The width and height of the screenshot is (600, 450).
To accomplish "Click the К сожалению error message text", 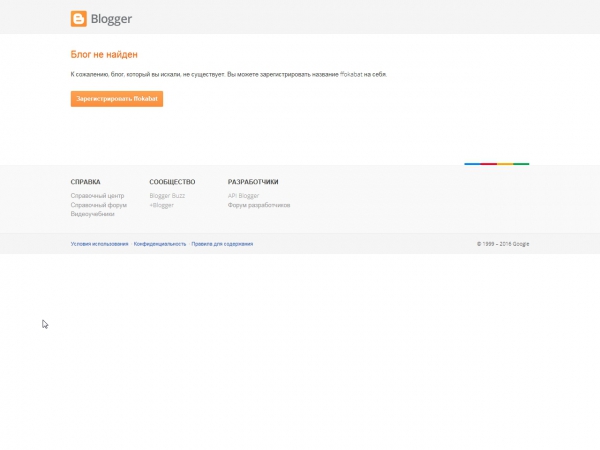I will coord(229,74).
